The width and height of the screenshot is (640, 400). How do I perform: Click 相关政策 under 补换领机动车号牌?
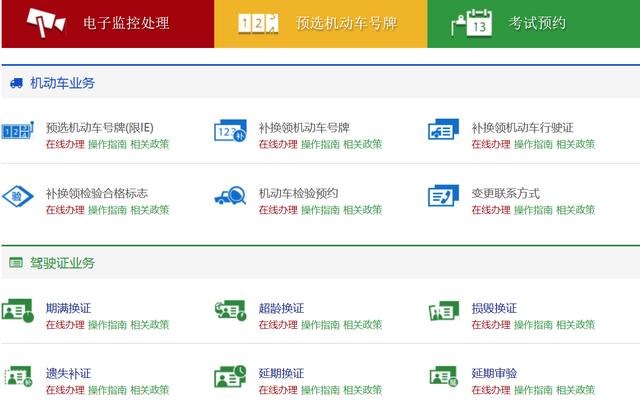tap(363, 144)
